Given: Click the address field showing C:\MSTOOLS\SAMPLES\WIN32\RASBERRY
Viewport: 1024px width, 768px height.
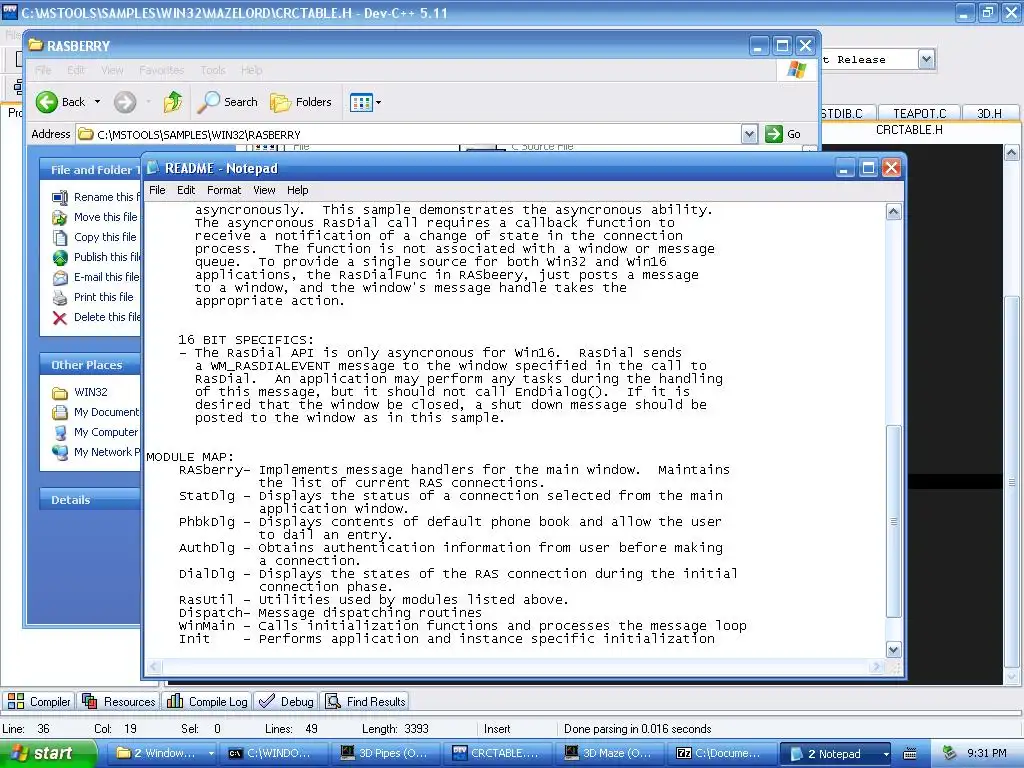Looking at the screenshot, I should 409,135.
